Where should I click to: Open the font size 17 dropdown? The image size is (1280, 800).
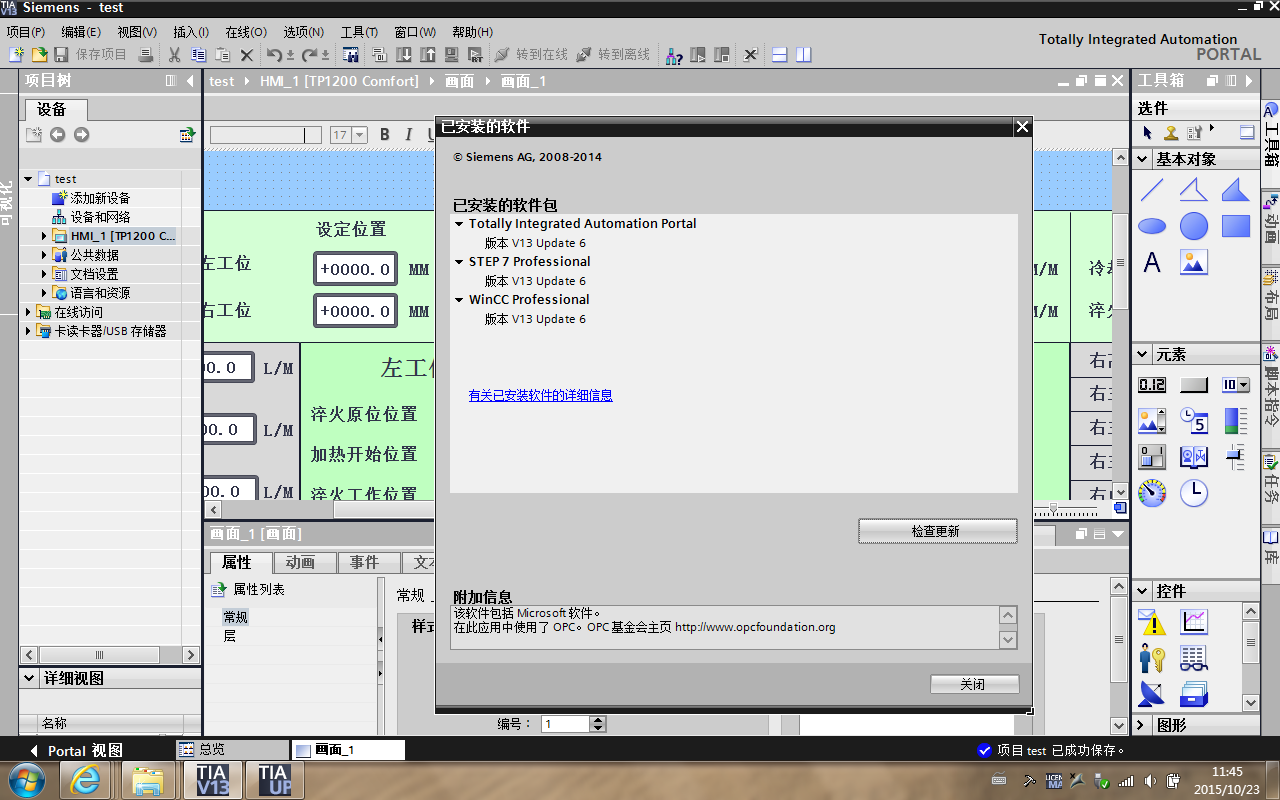click(x=359, y=135)
